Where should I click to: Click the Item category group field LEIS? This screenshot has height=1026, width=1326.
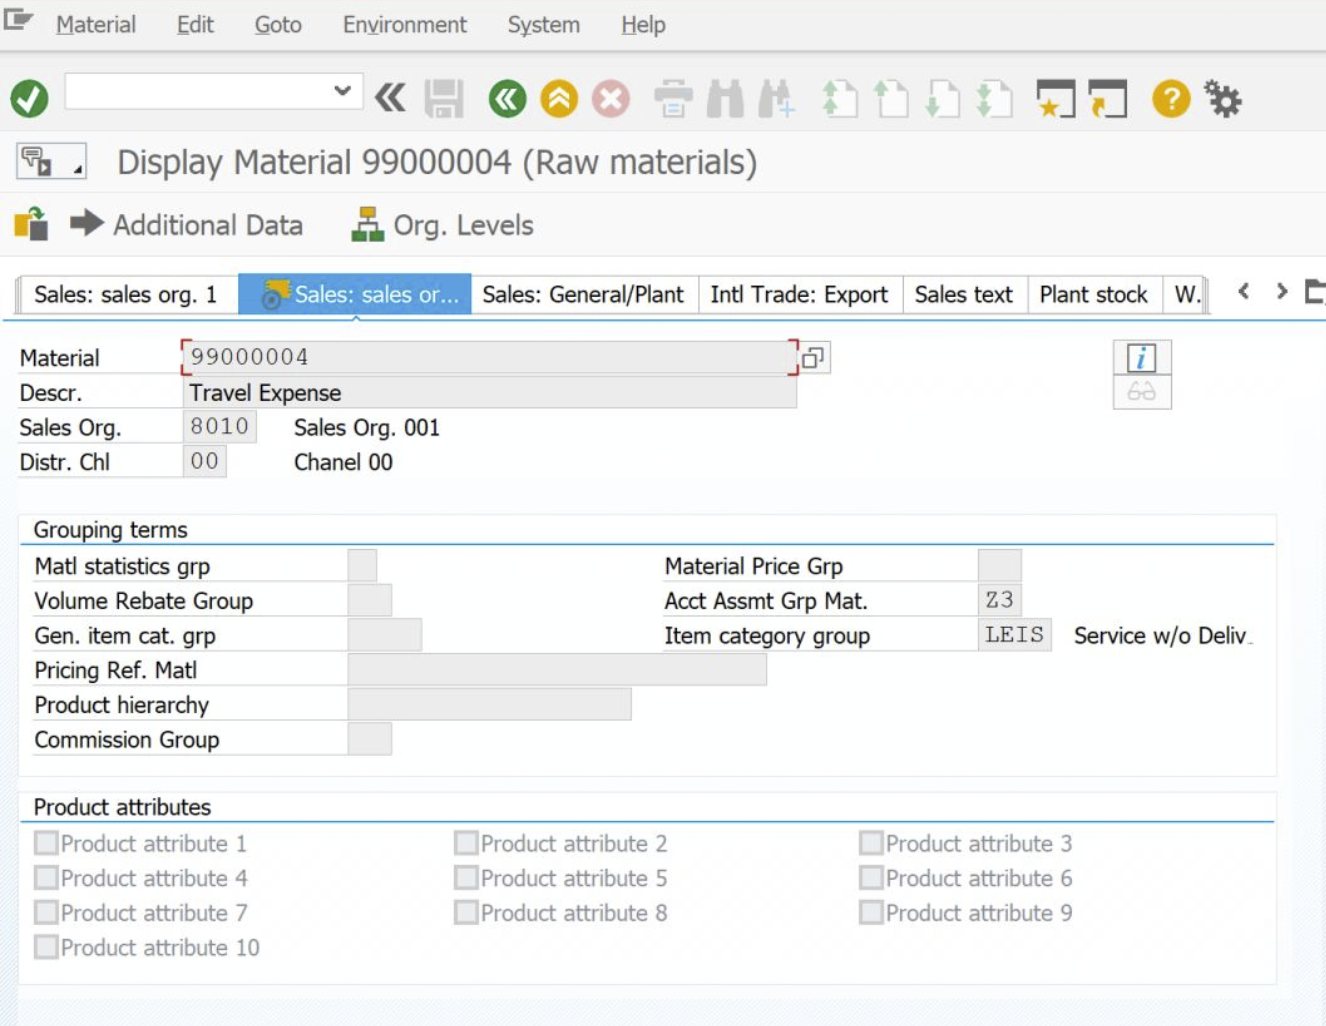coord(1014,635)
